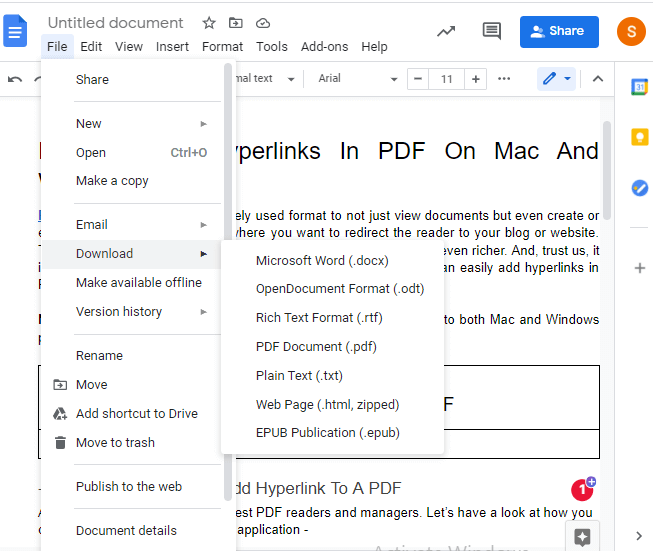This screenshot has height=551, width=653.
Task: Expand the Version history submenu arrow
Action: click(x=203, y=312)
